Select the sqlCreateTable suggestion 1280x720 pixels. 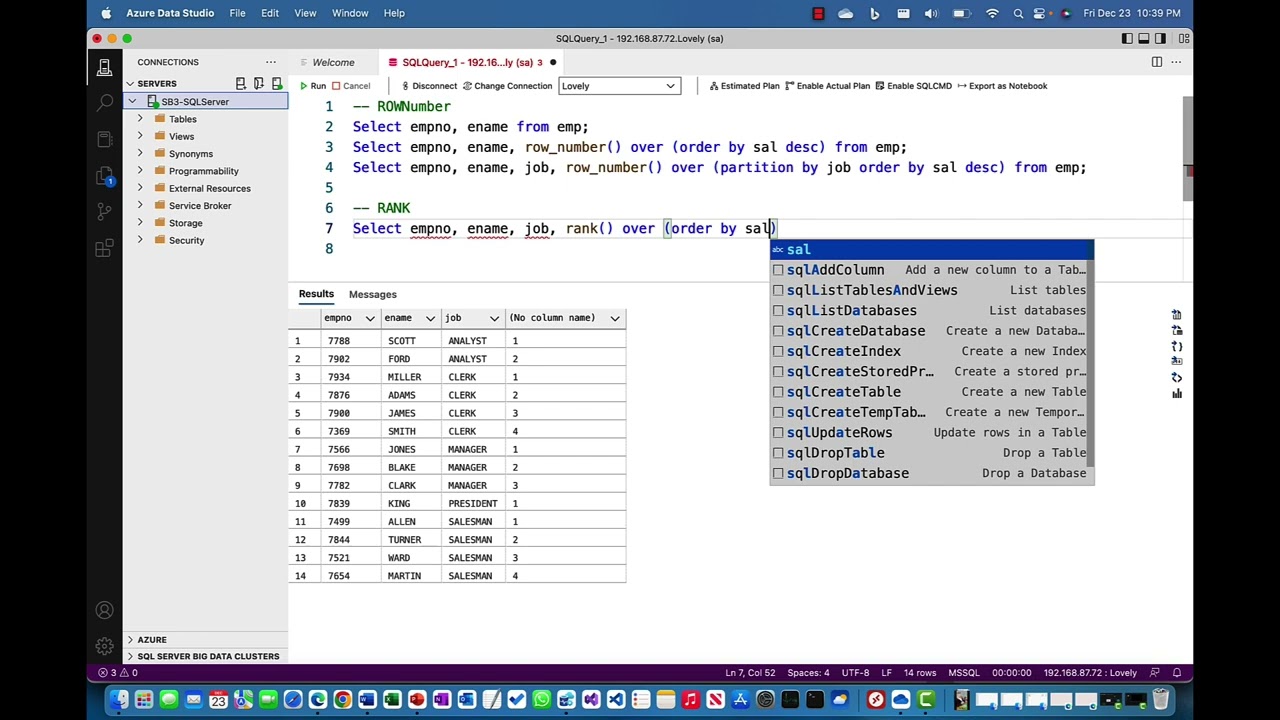pos(932,392)
